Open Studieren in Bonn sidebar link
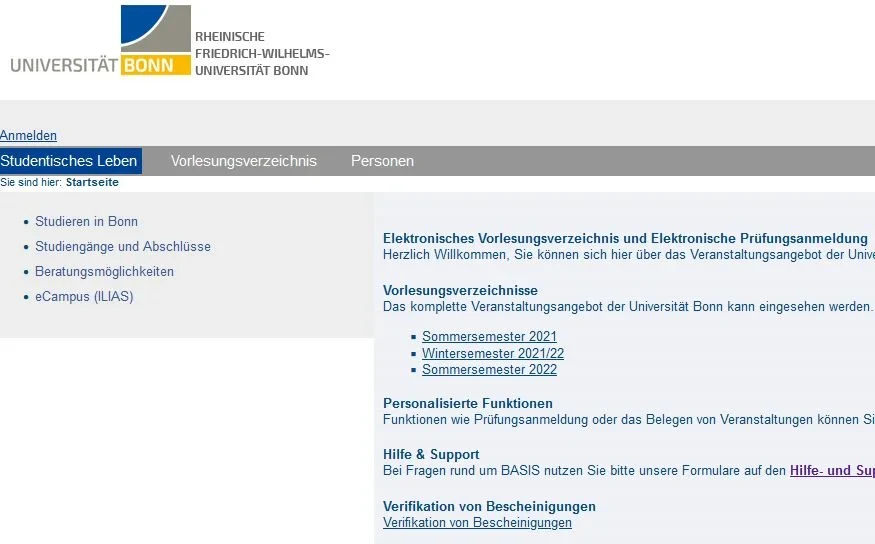875x544 pixels. pos(86,222)
